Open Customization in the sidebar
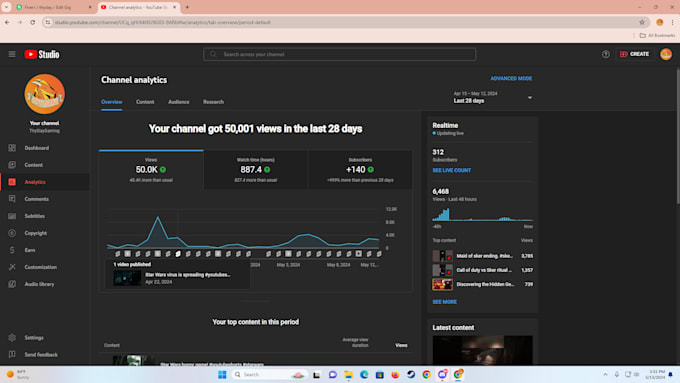 [45, 267]
